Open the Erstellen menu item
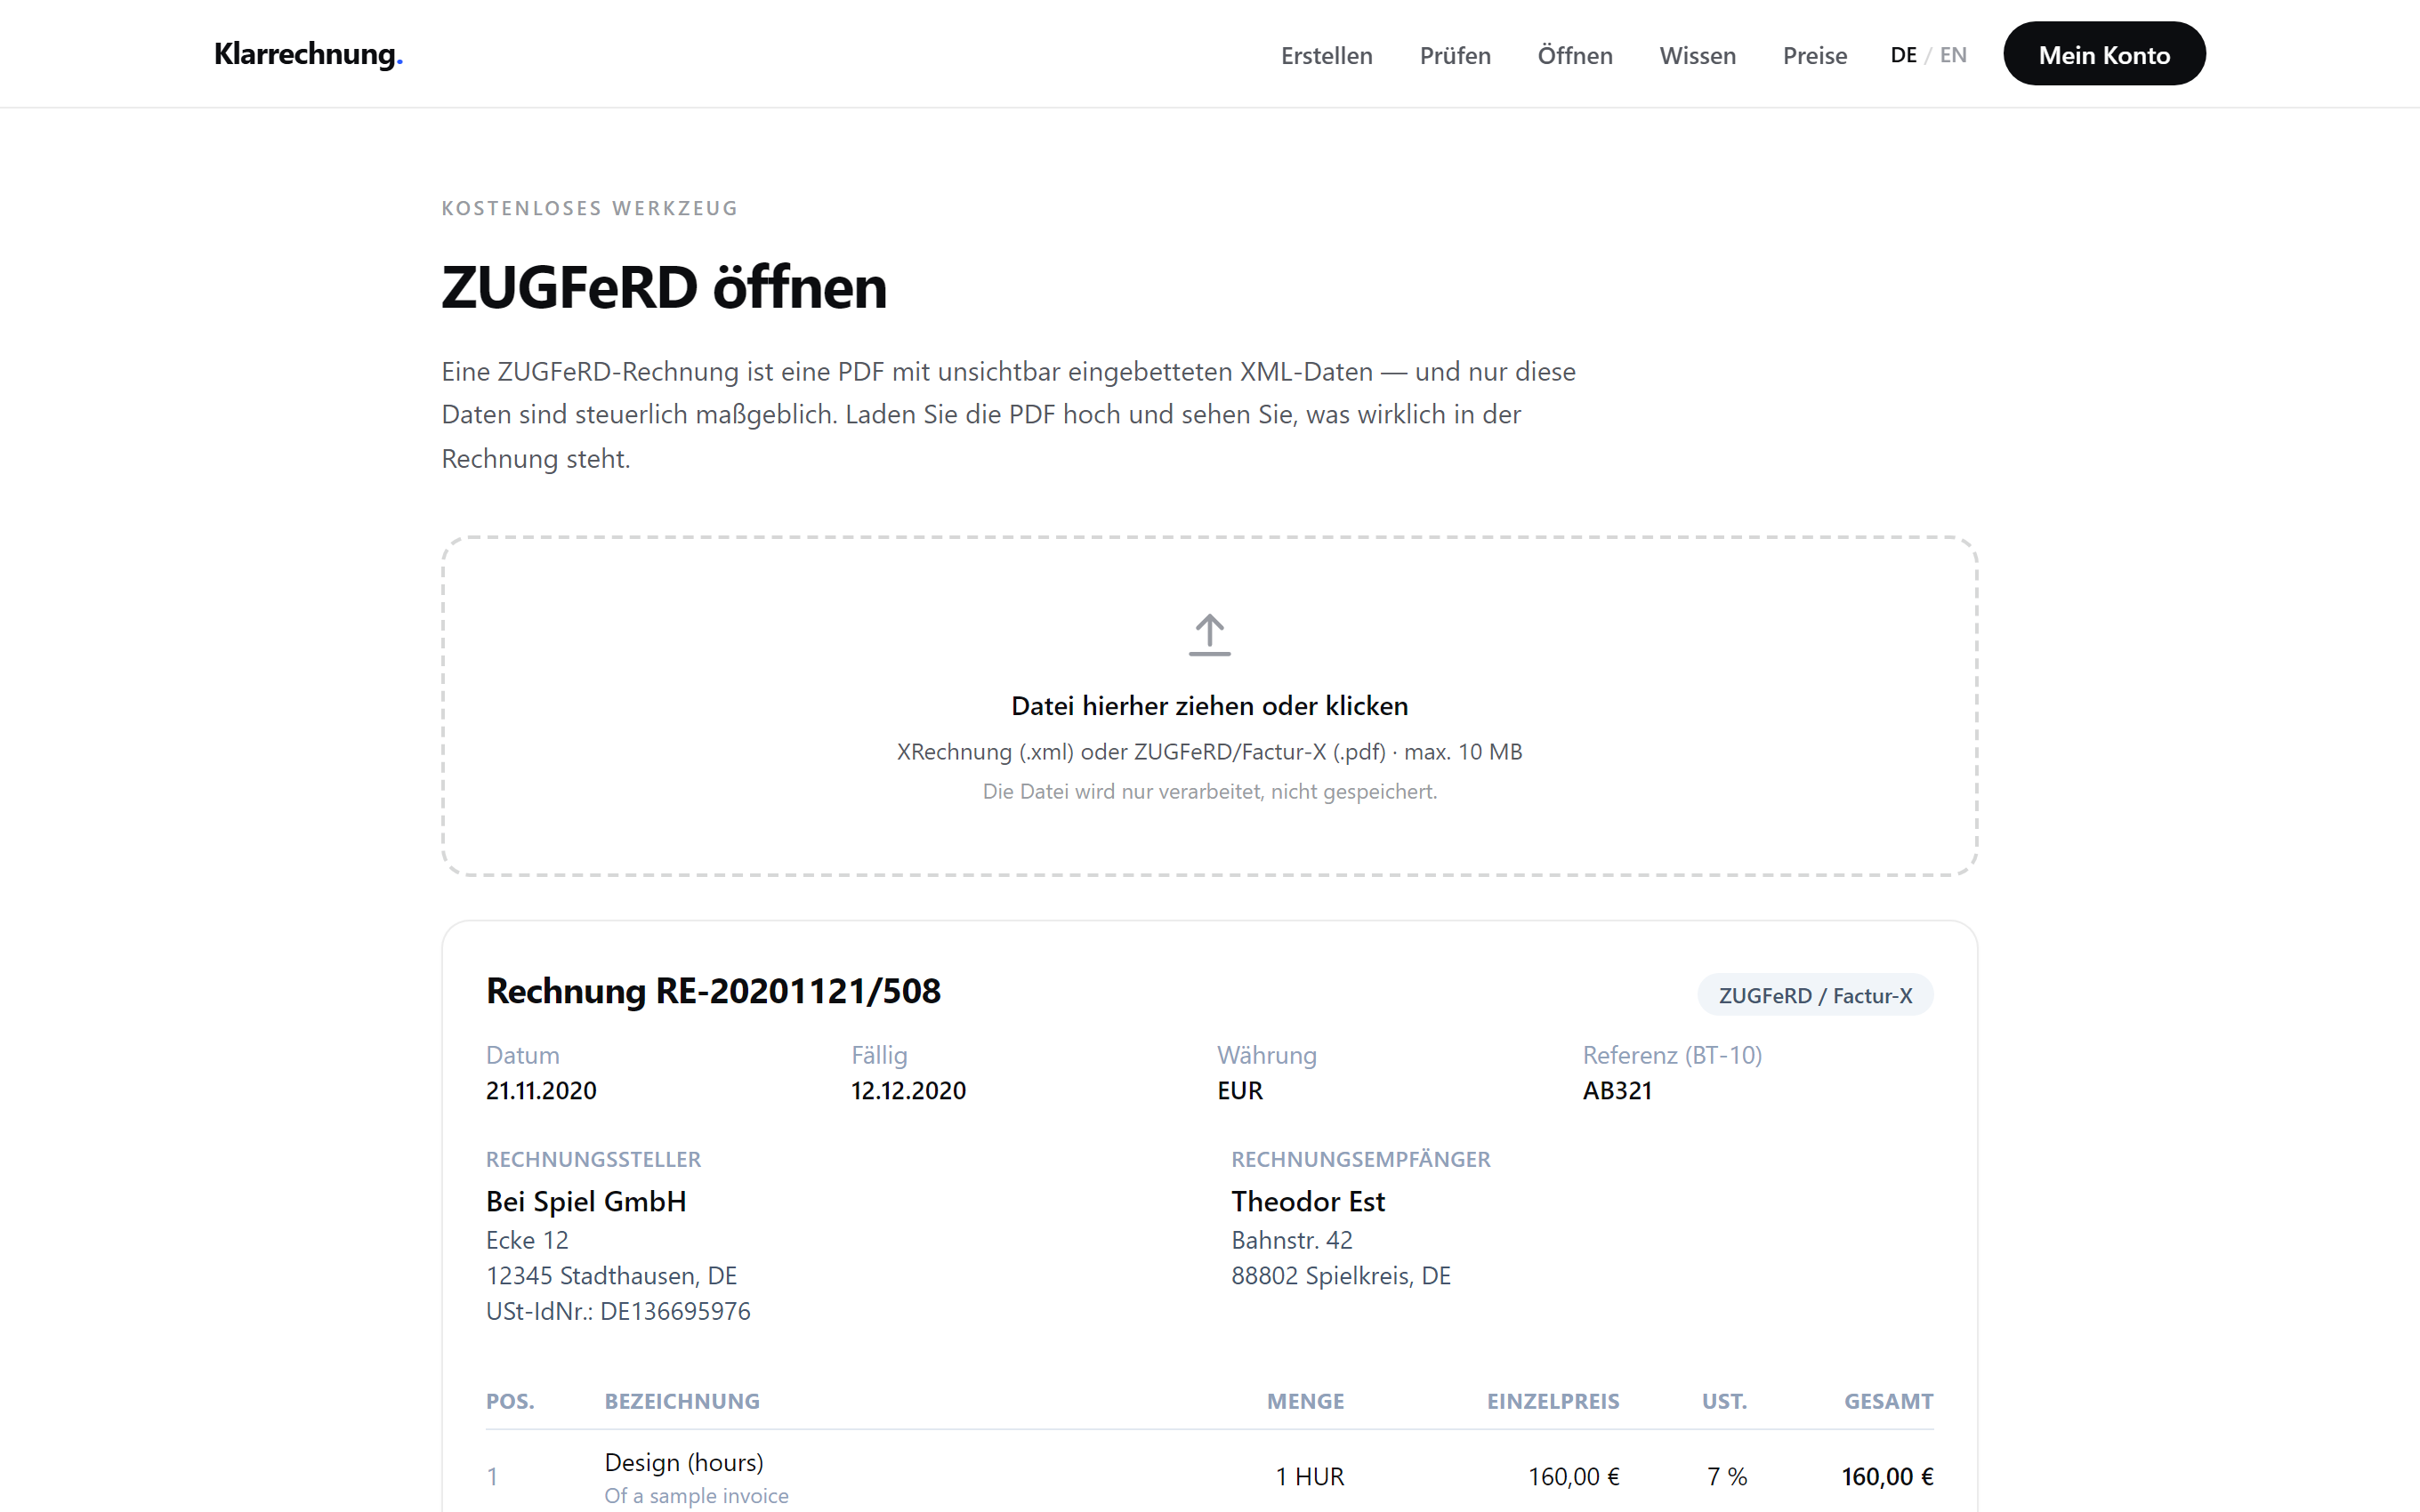Image resolution: width=2420 pixels, height=1512 pixels. tap(1326, 55)
